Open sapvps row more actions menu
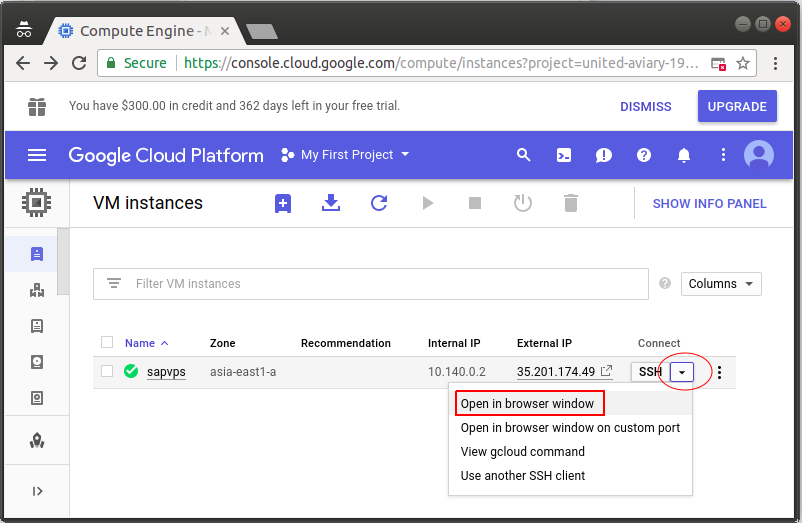 click(720, 372)
